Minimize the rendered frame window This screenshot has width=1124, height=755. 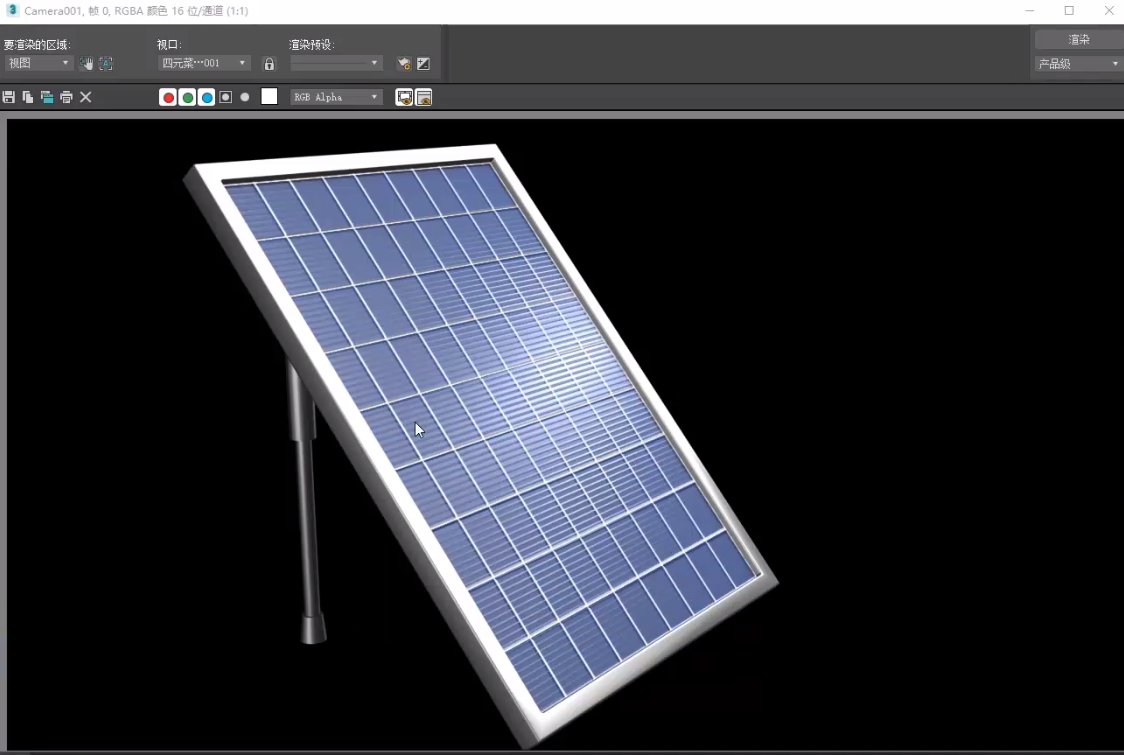click(1029, 11)
